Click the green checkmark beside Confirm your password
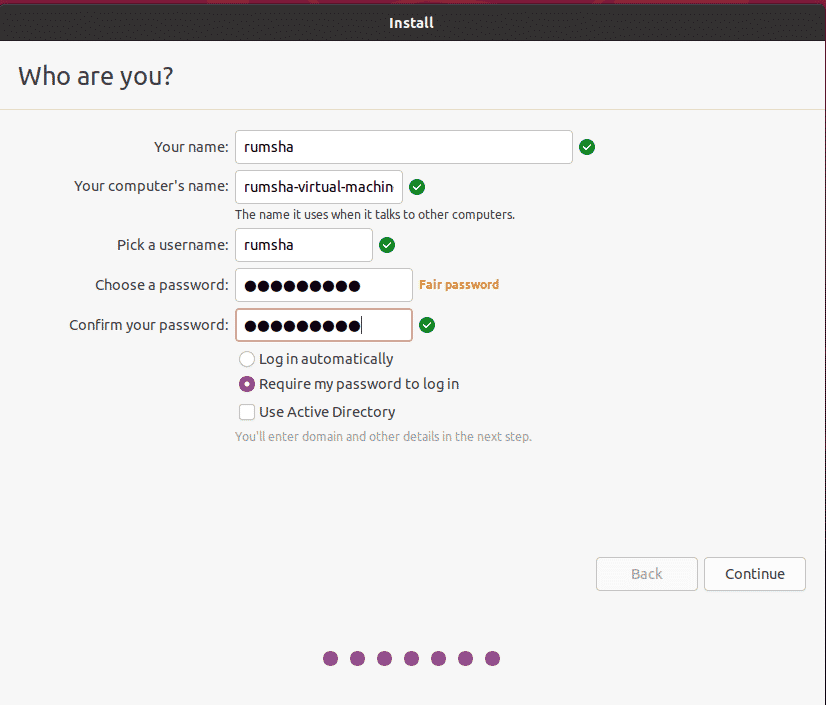This screenshot has height=705, width=826. (x=427, y=325)
